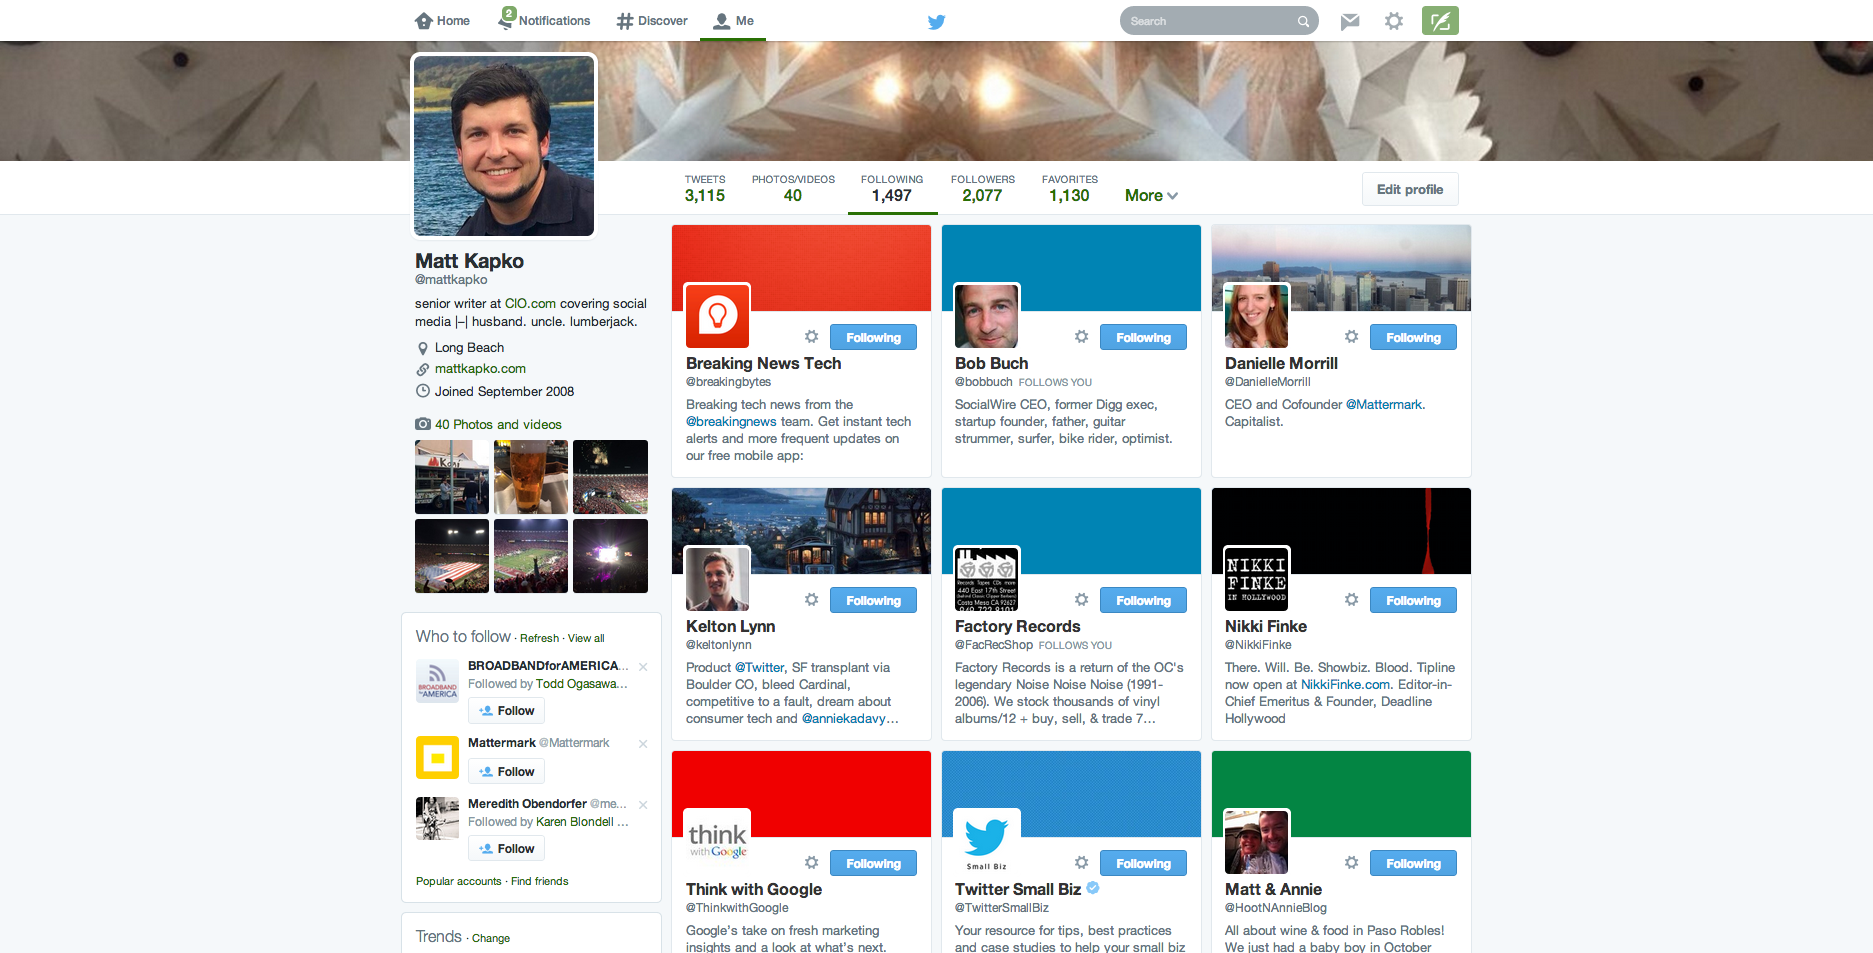Dismiss BROADBANDforAMERICA follow suggestion
Screen dimensions: 1873x953
pos(643,667)
